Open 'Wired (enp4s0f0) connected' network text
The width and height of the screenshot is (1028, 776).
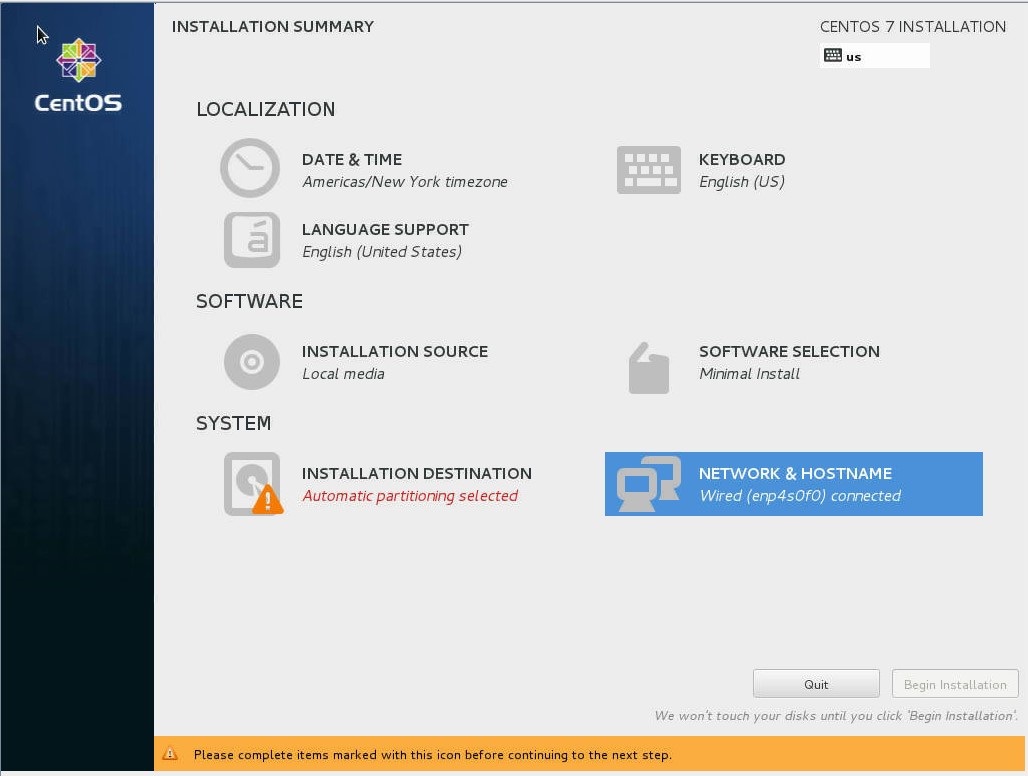pos(799,496)
